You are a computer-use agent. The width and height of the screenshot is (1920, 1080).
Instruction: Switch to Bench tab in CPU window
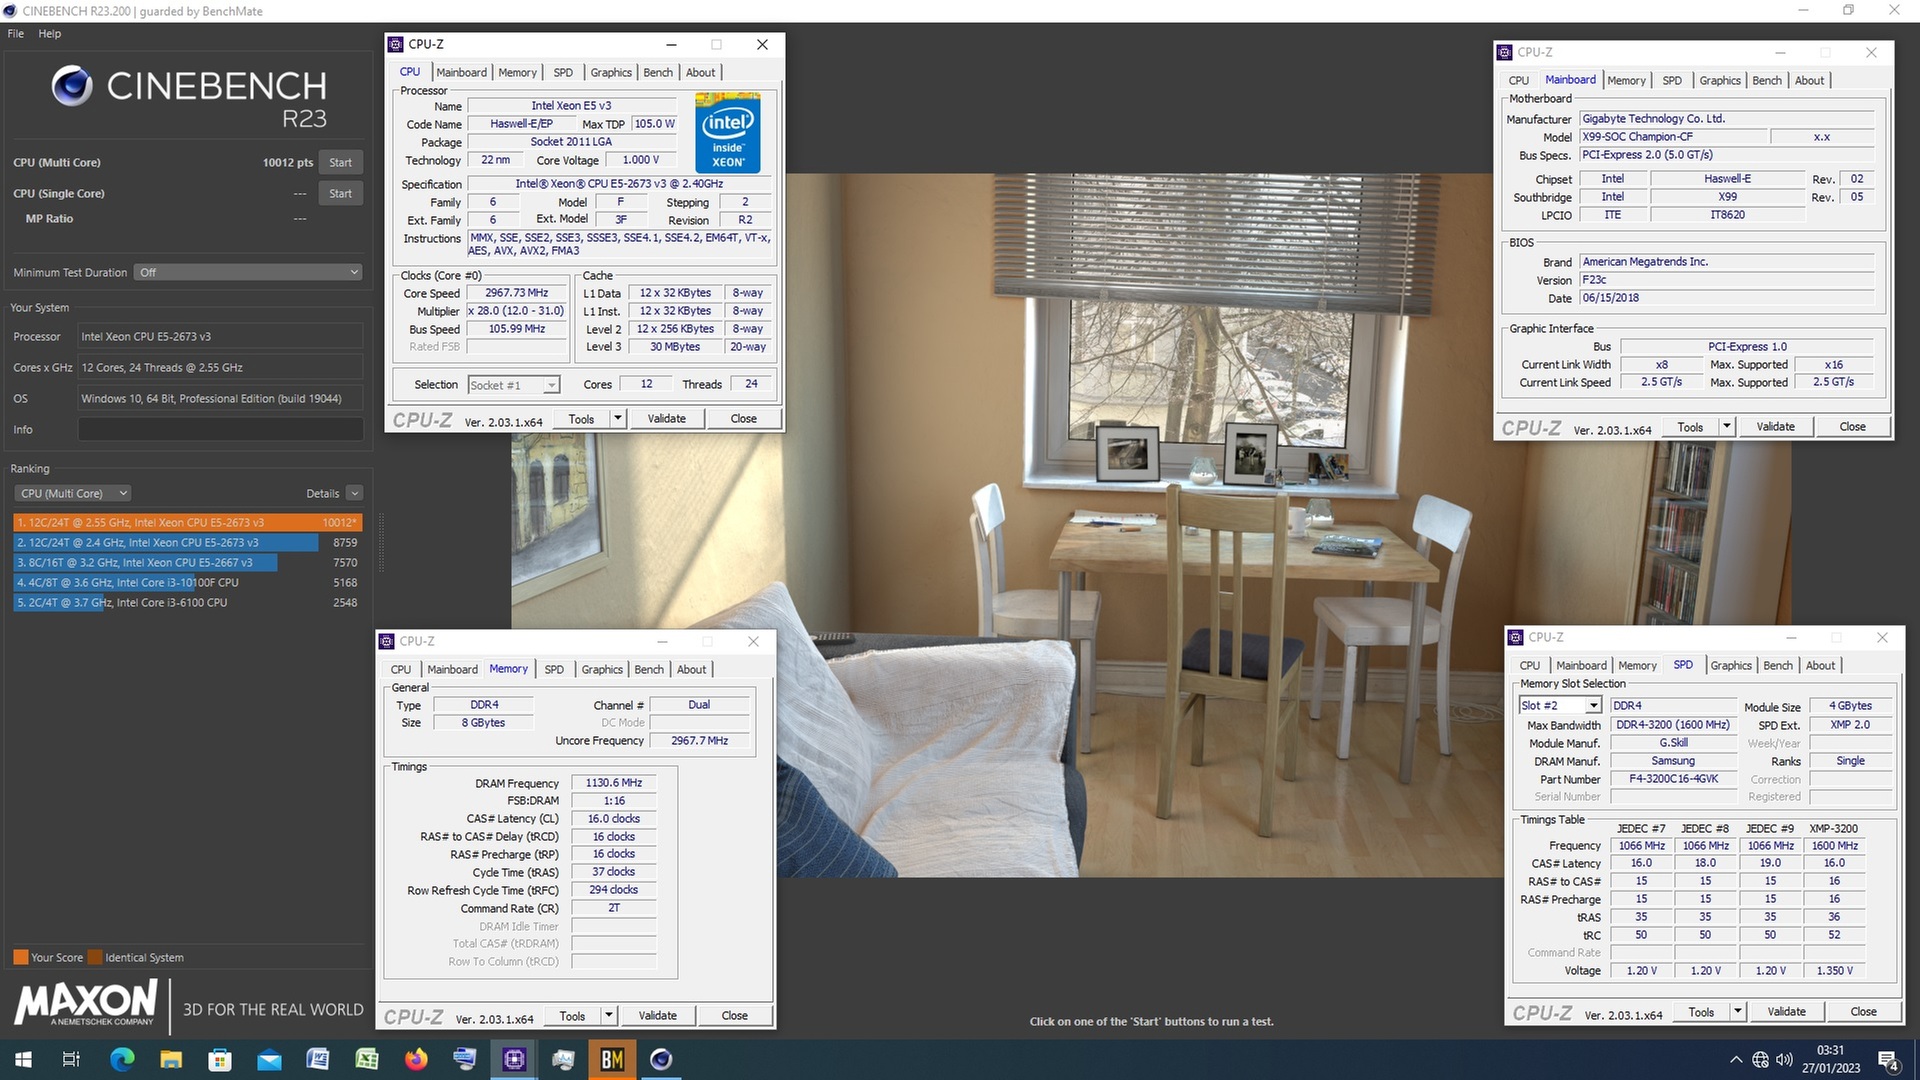tap(658, 73)
